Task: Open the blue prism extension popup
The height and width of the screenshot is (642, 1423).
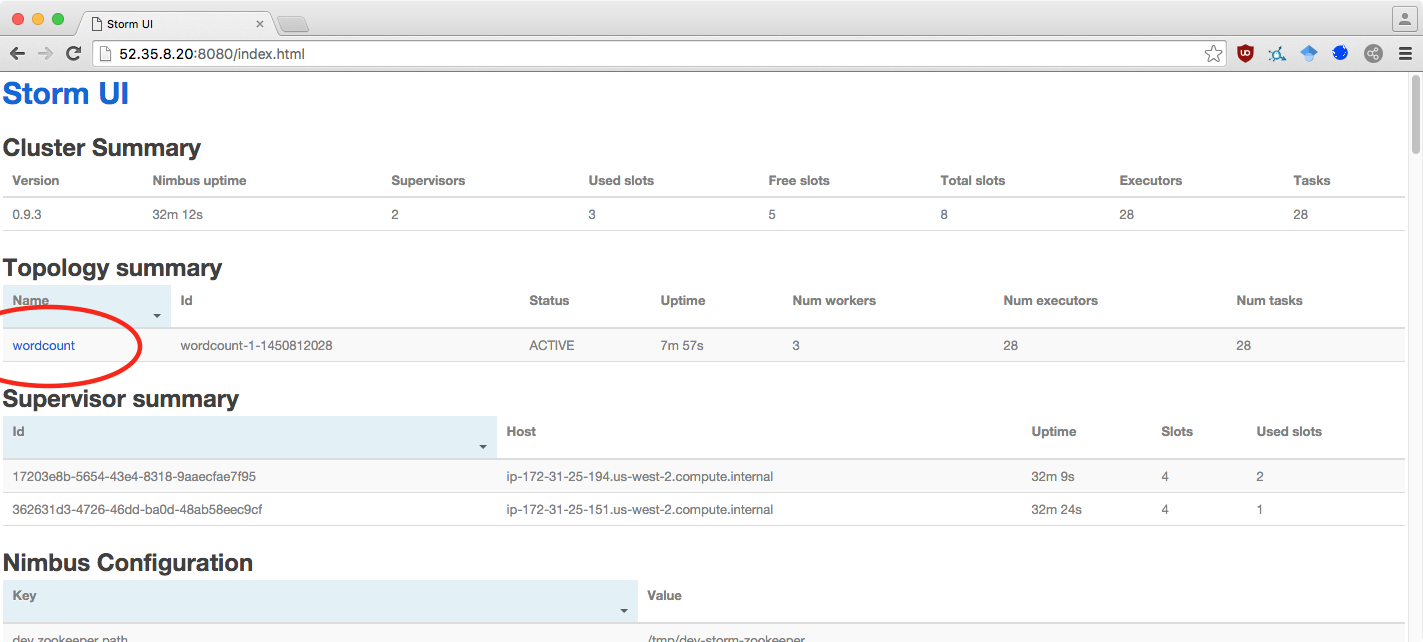Action: 1309,53
